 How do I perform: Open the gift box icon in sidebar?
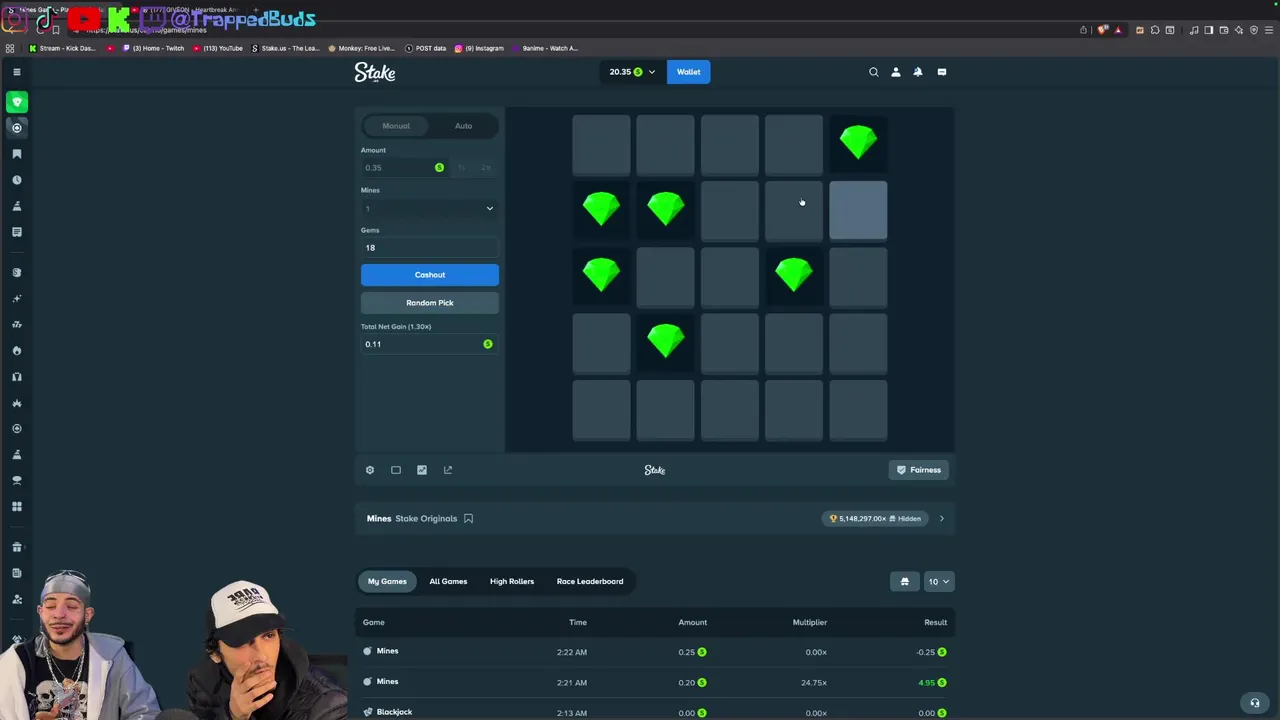point(16,547)
